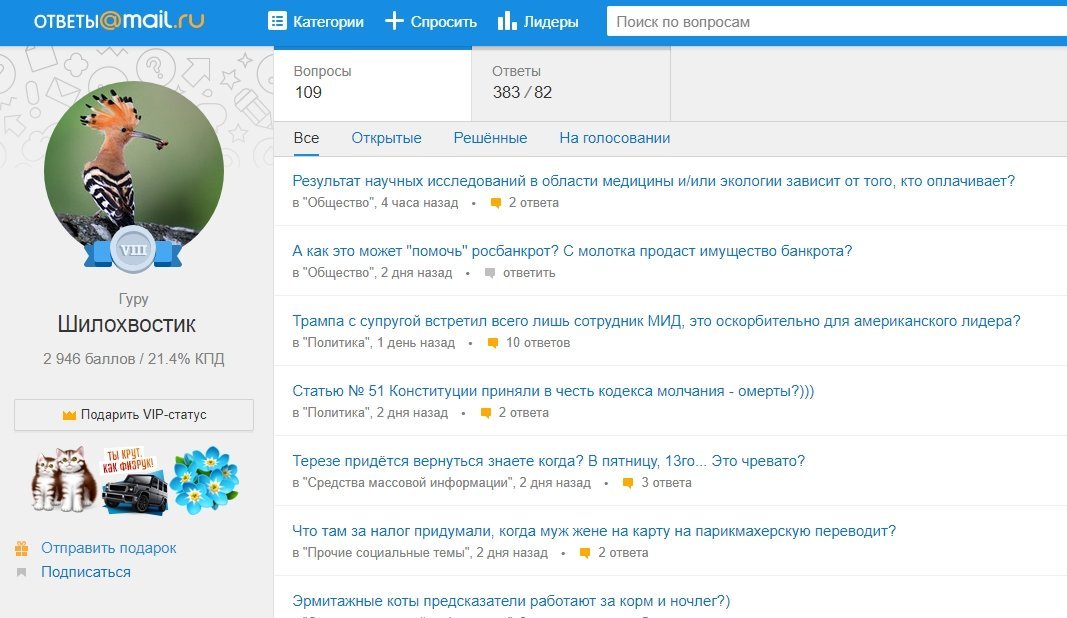Click the blue flowers gift image
1067x618 pixels.
click(x=203, y=480)
